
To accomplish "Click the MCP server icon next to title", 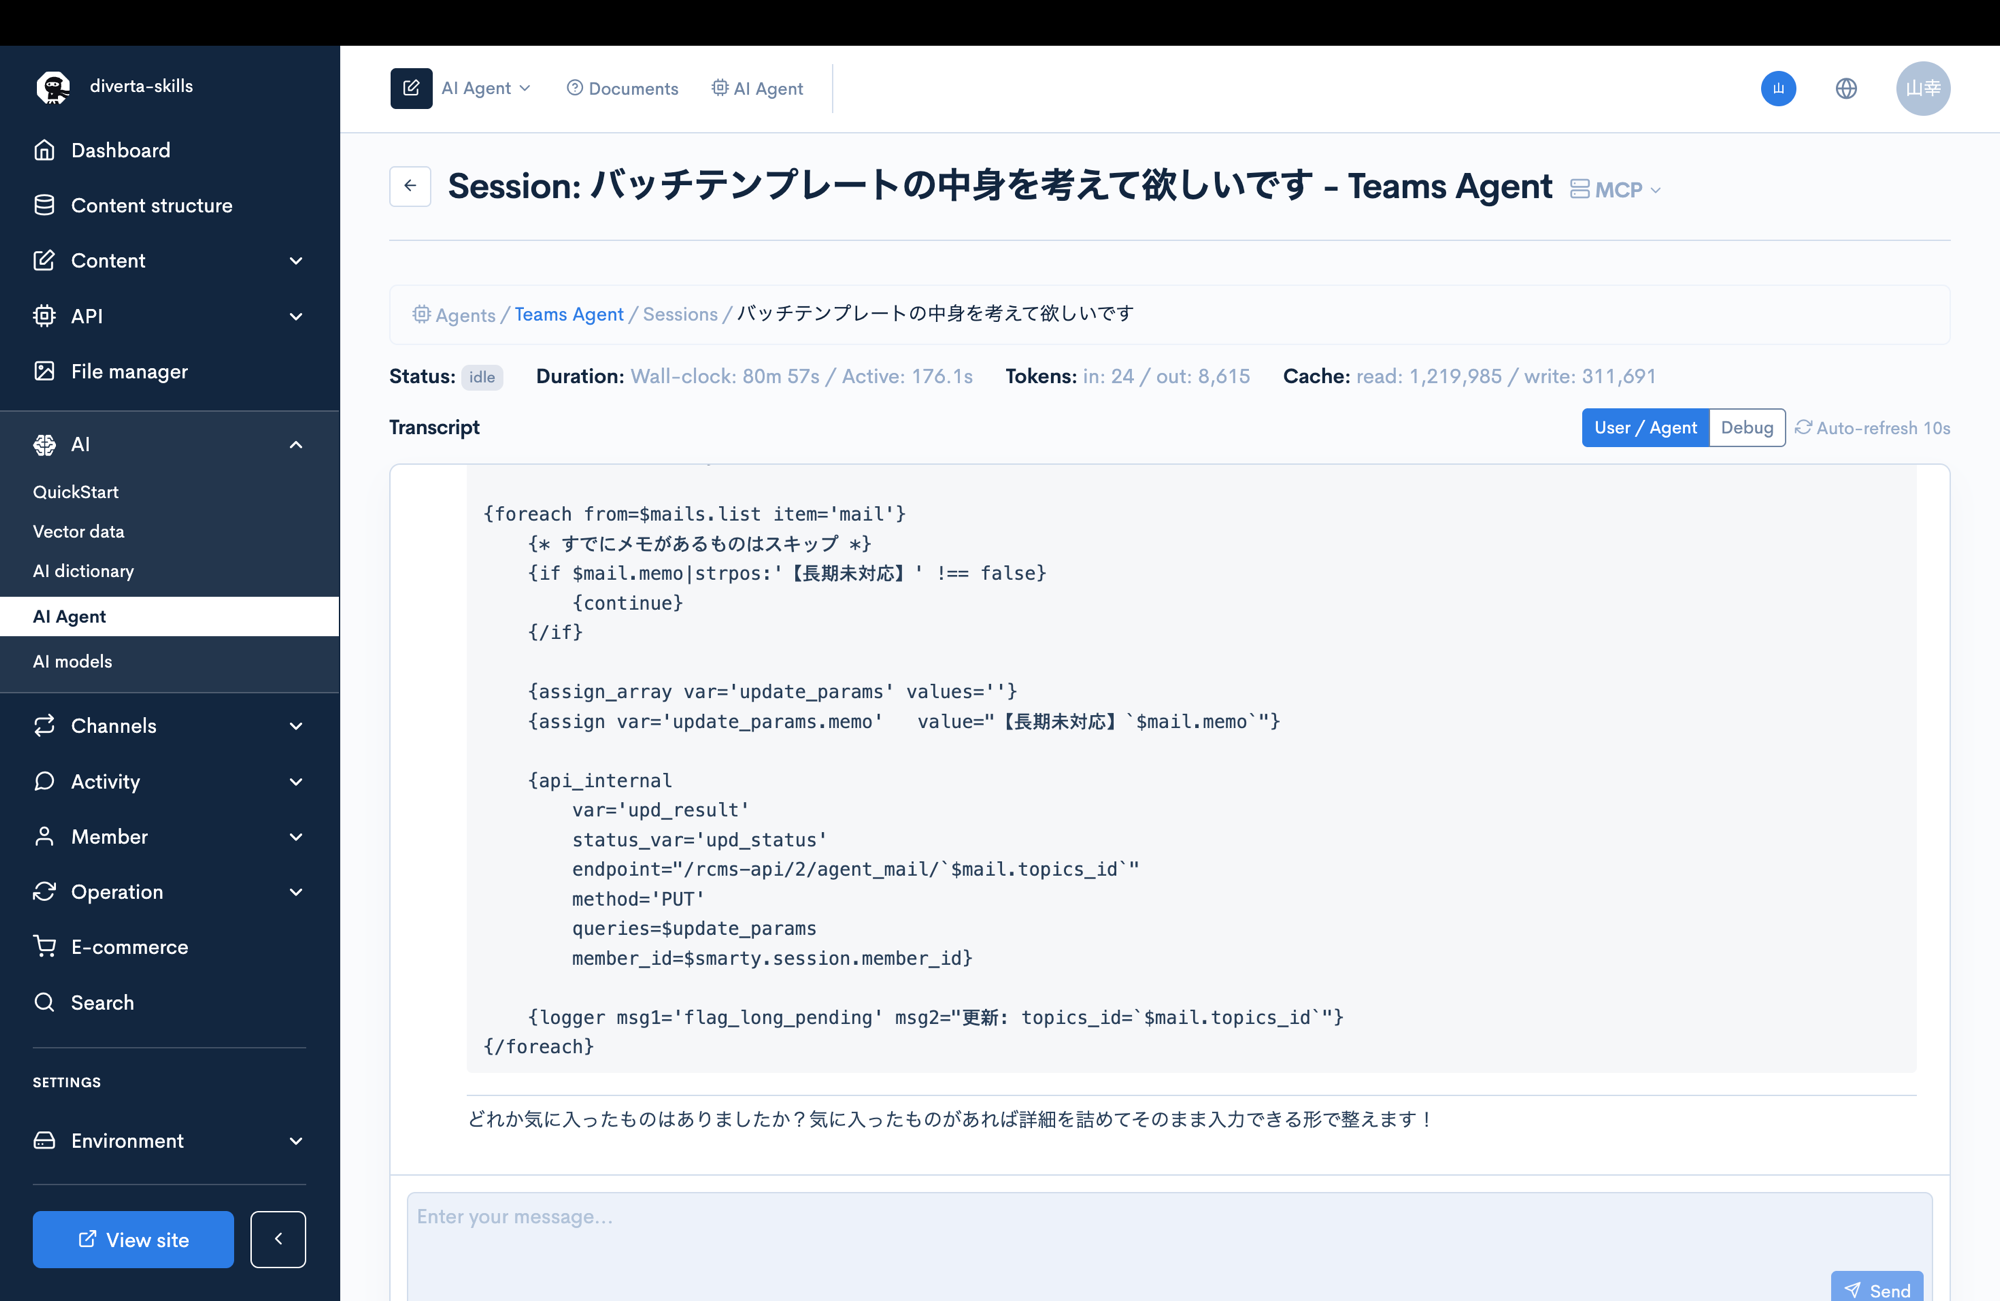I will [x=1579, y=189].
